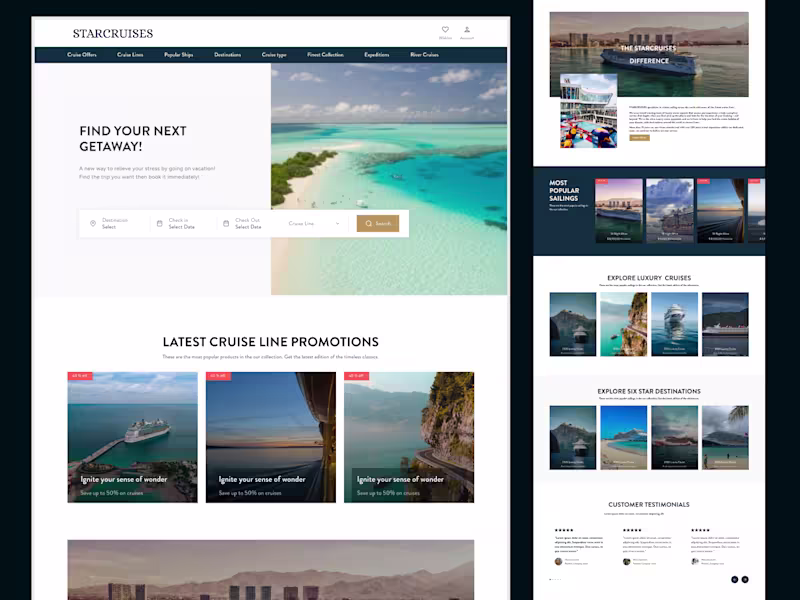Open the Finest Collection menu item
Viewport: 800px width, 600px height.
tap(325, 55)
